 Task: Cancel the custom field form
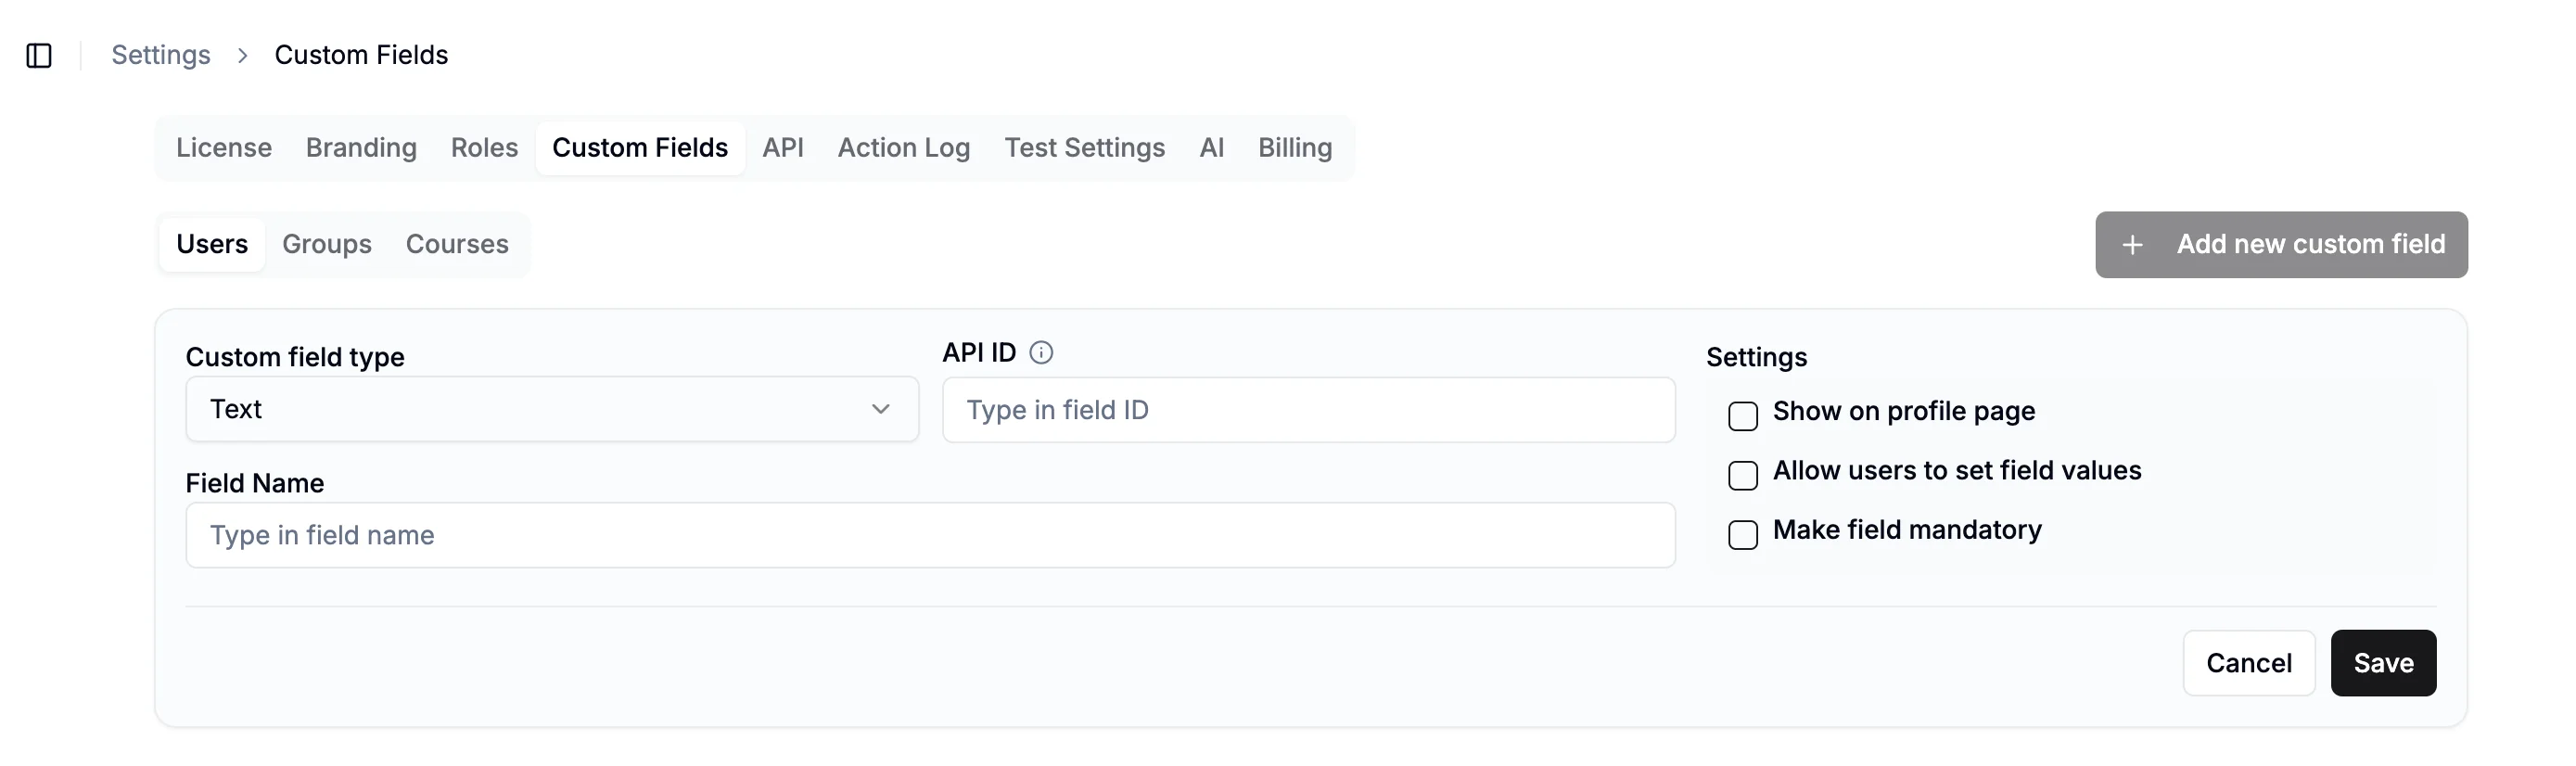pos(2248,663)
